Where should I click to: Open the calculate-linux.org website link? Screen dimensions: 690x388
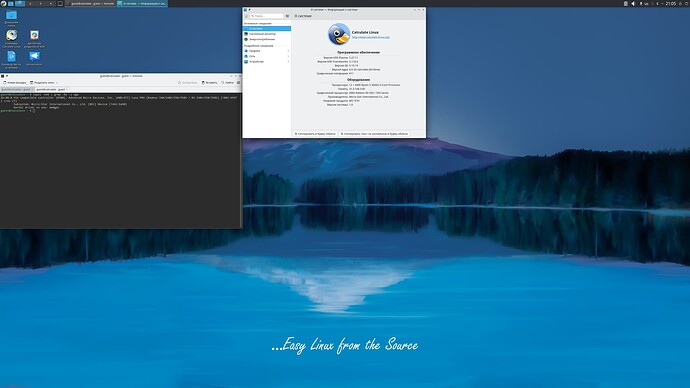click(371, 37)
